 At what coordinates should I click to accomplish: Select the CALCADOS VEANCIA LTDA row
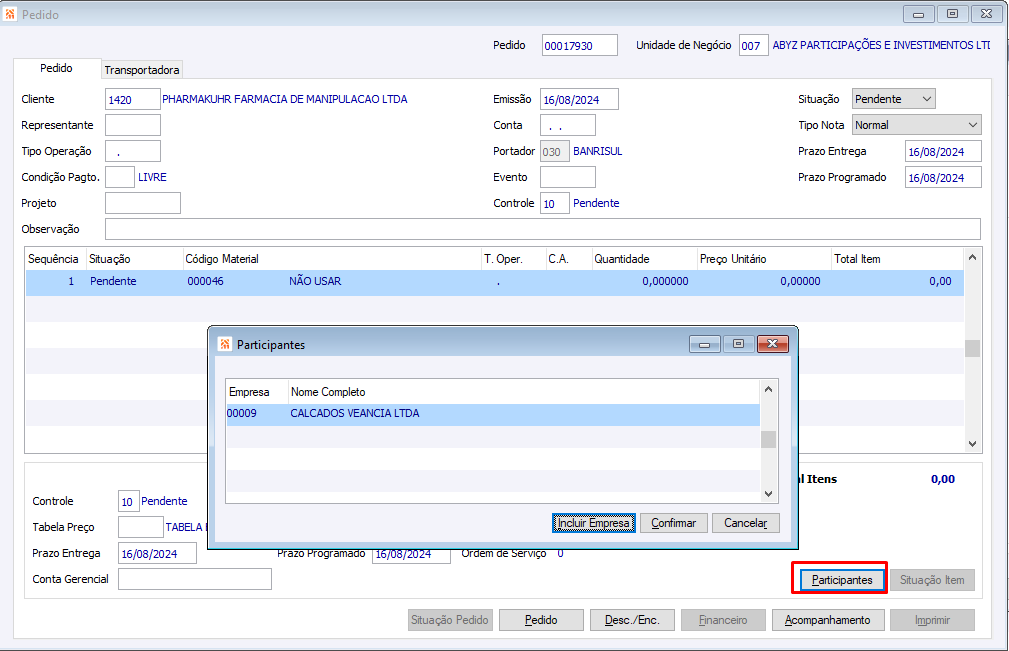492,414
